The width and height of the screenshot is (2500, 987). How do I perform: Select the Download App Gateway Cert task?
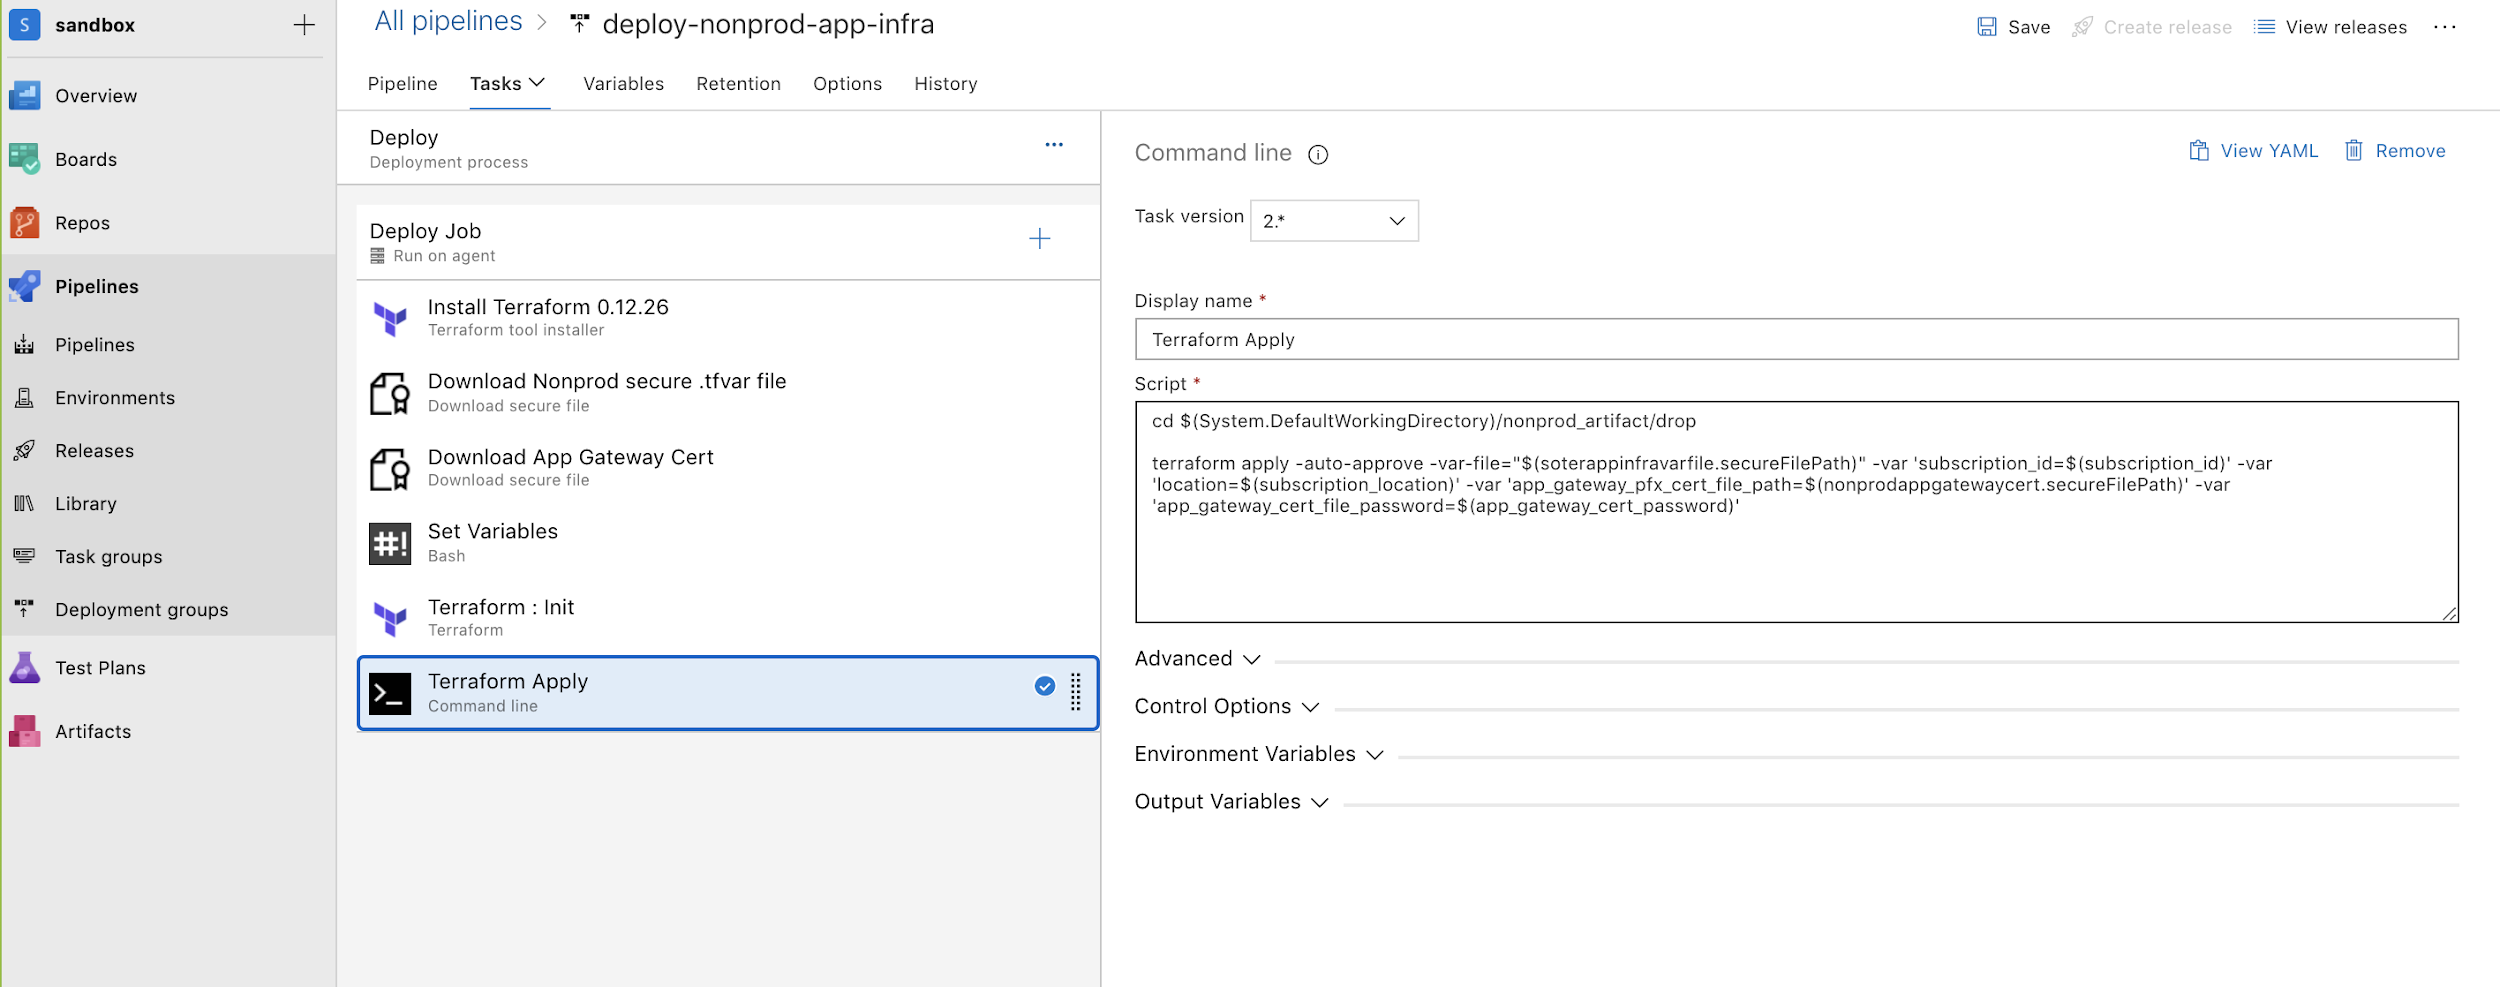728,468
